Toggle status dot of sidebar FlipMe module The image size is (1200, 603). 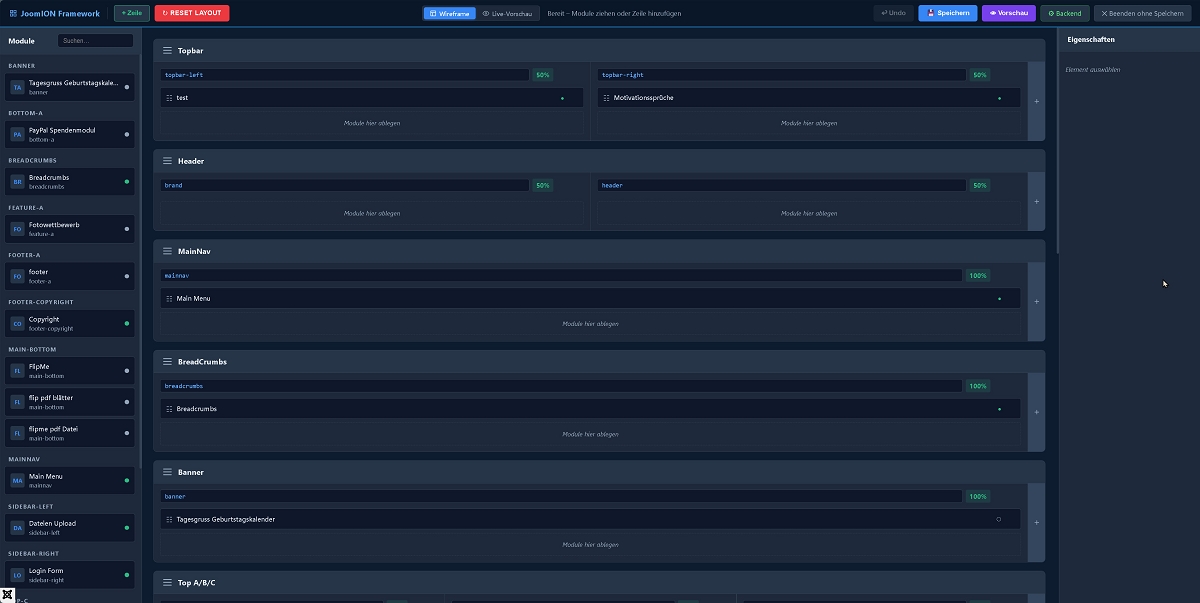(x=126, y=371)
